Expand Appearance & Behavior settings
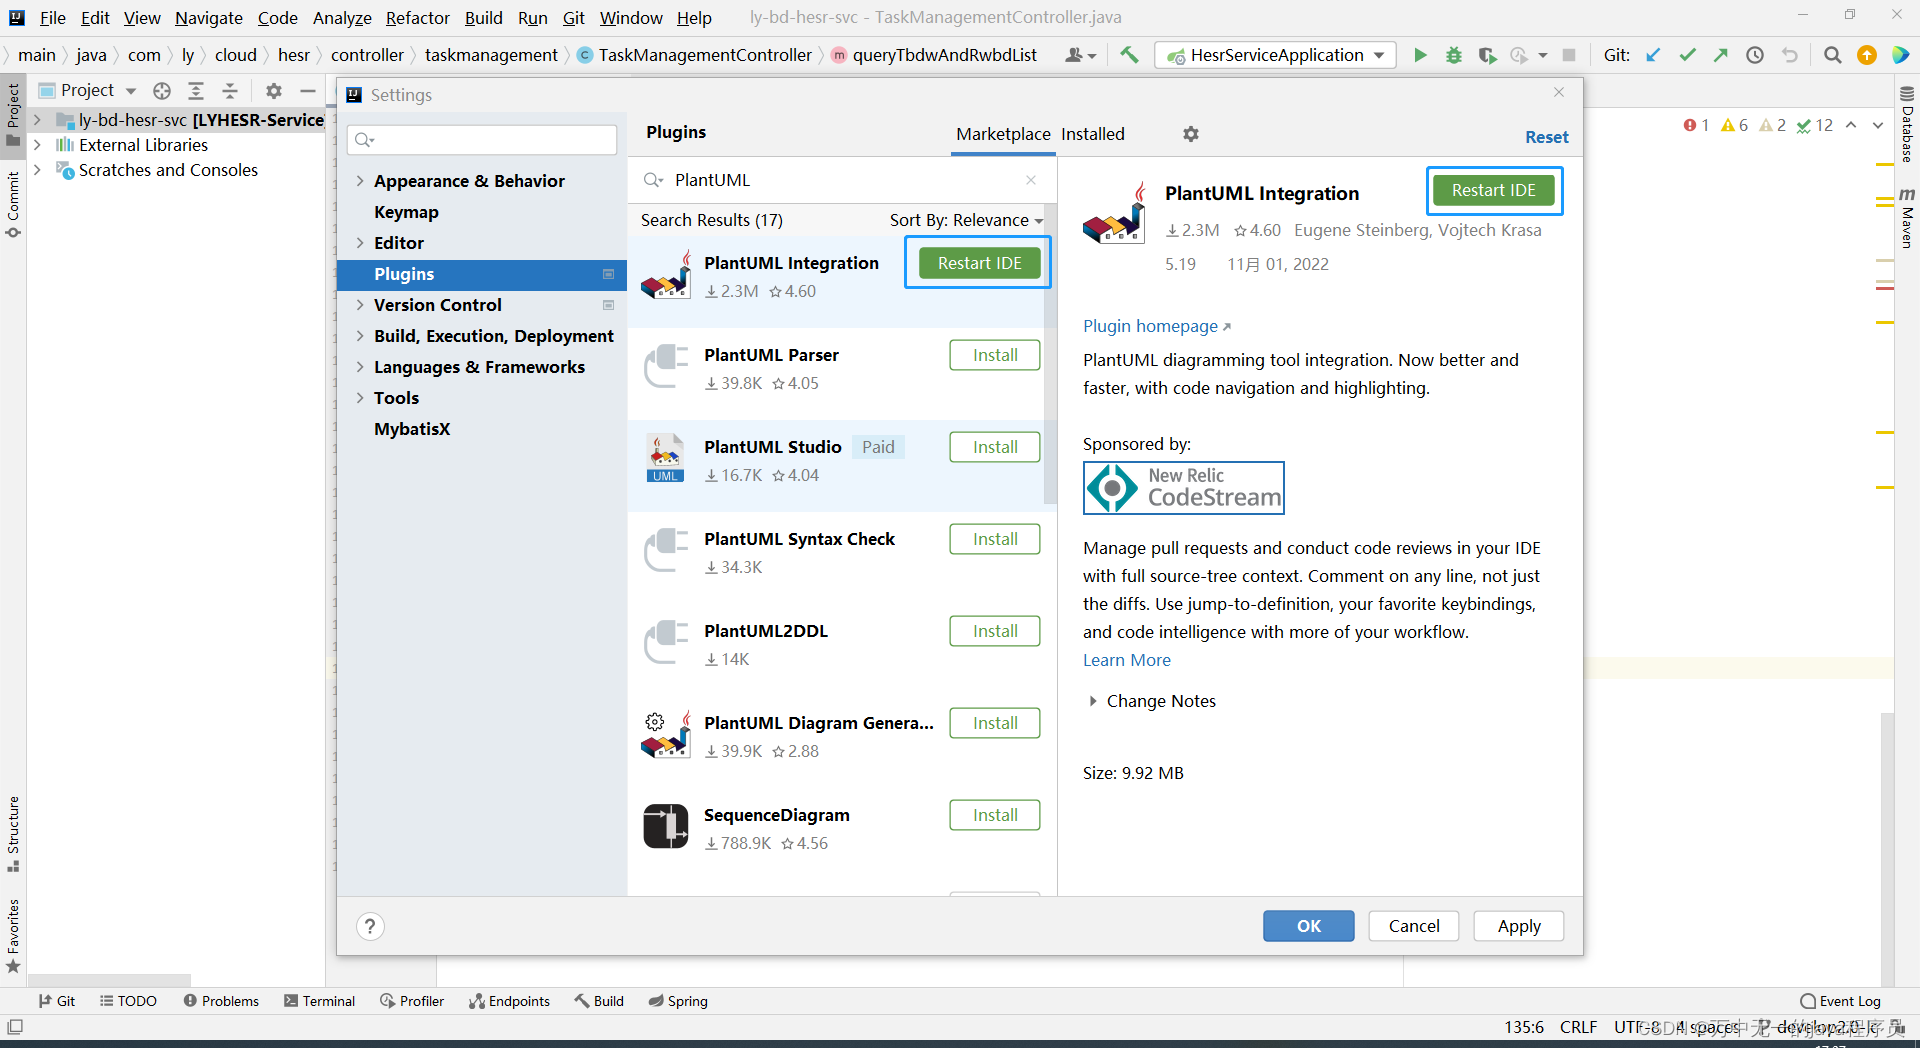 click(x=360, y=181)
